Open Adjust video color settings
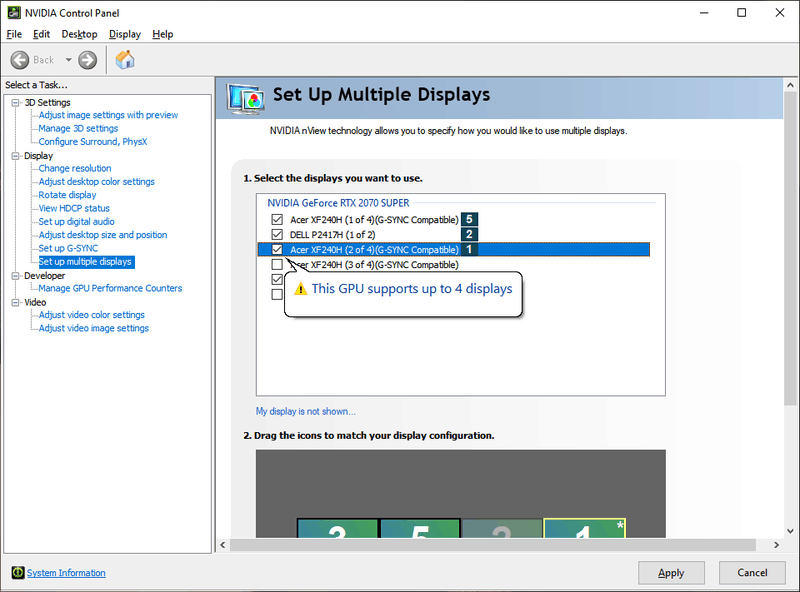 point(92,314)
